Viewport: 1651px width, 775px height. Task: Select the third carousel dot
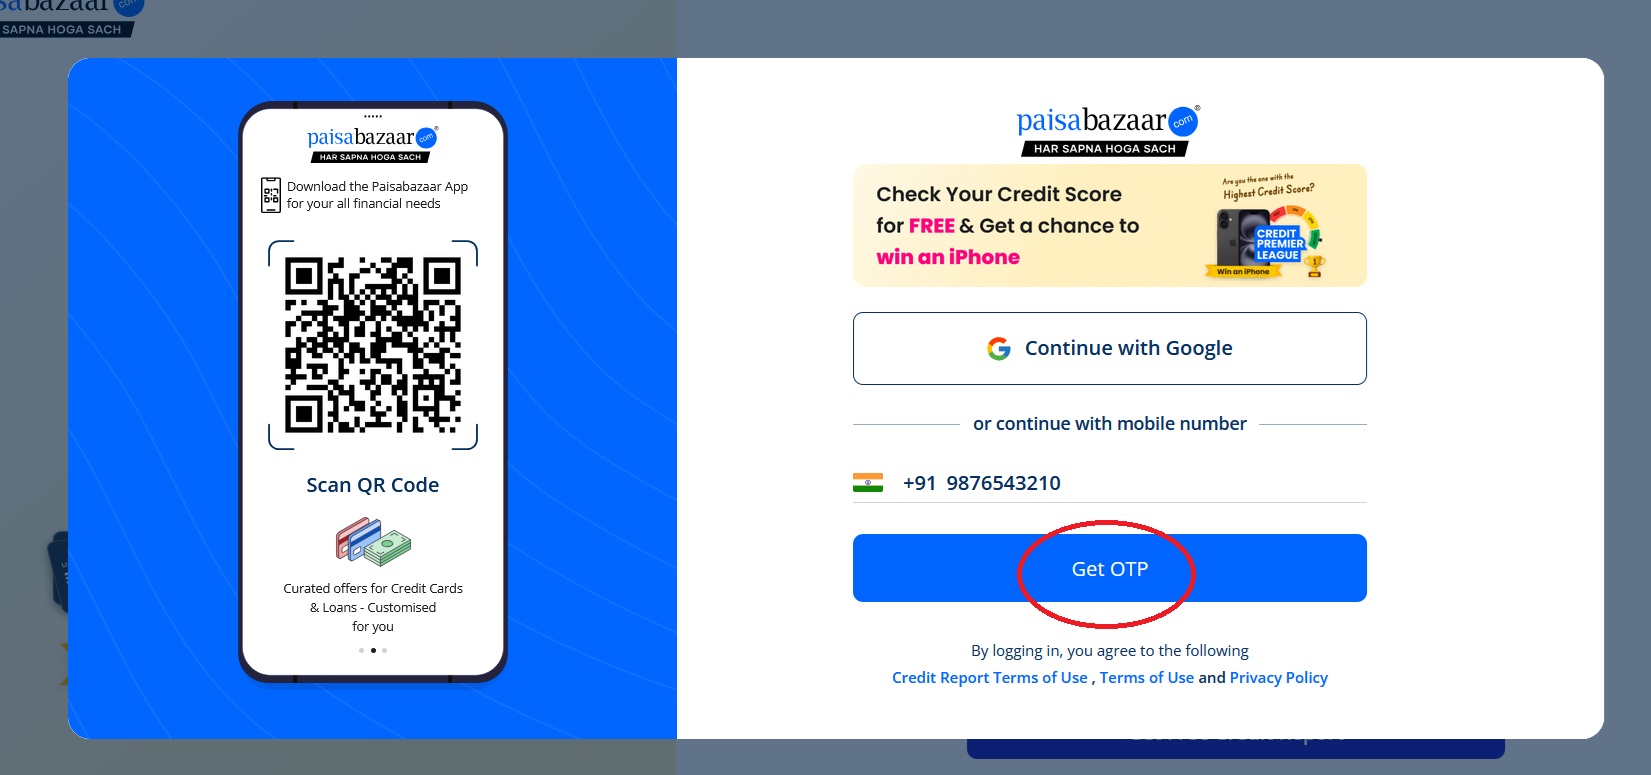pos(385,650)
